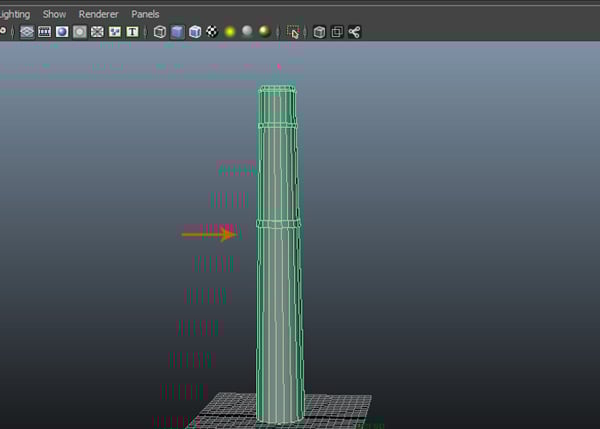Click the cylinder's top cap
This screenshot has height=429, width=600.
[x=277, y=89]
